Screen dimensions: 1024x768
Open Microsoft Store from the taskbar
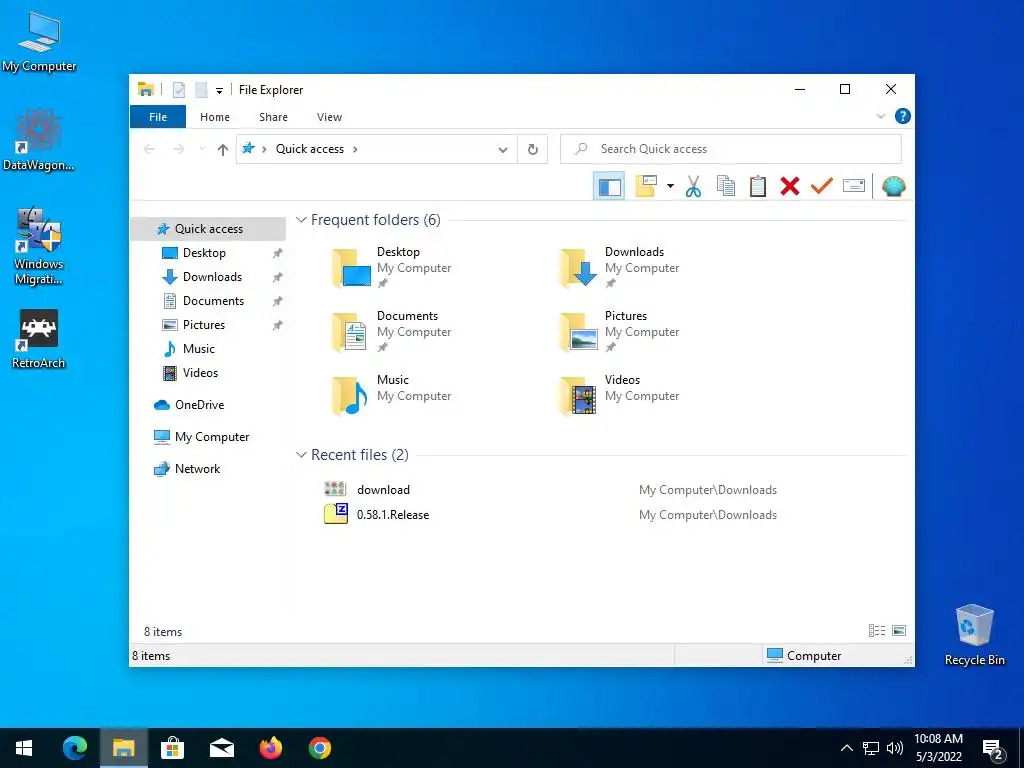pos(172,748)
